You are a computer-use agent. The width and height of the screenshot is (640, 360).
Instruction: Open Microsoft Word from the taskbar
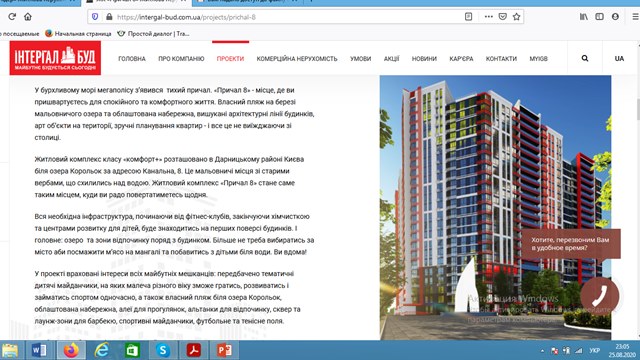40,350
